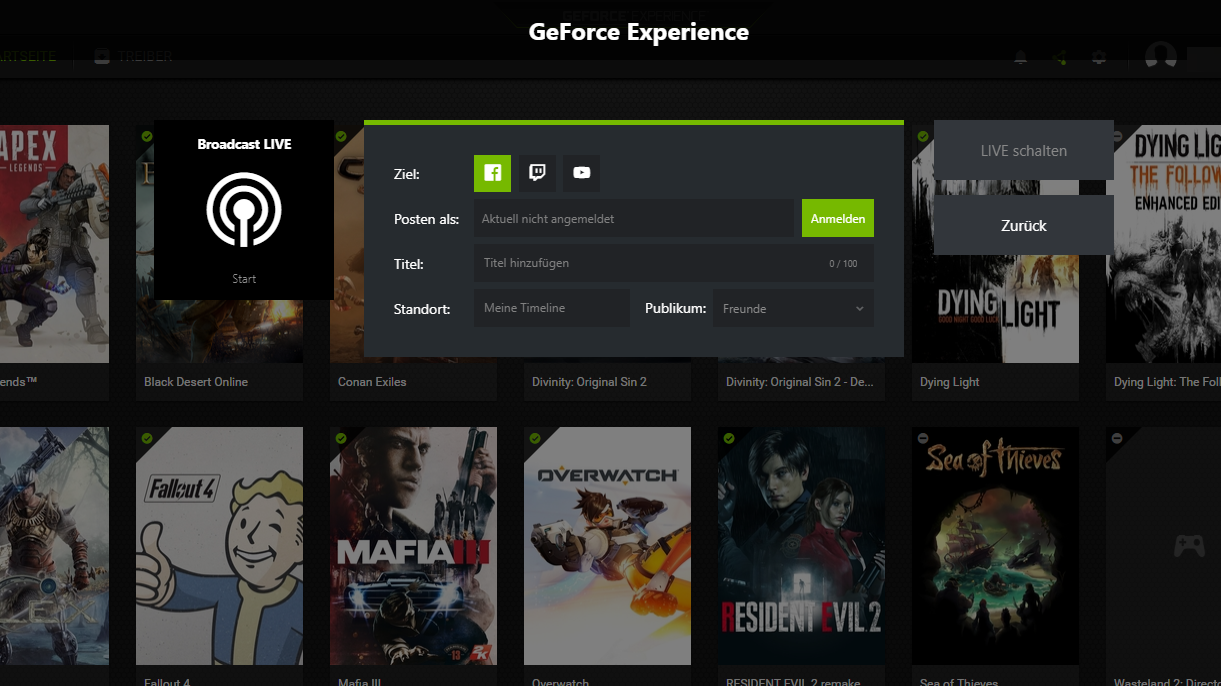Click the download icon beside TREIBER
The image size is (1221, 686).
101,56
